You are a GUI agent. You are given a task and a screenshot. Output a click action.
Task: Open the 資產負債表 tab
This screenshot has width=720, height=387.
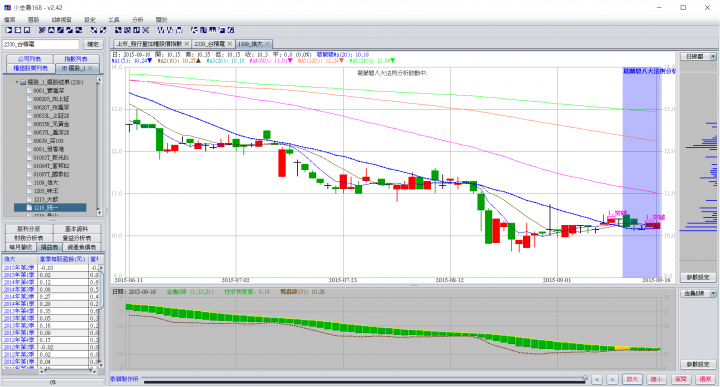[82, 247]
